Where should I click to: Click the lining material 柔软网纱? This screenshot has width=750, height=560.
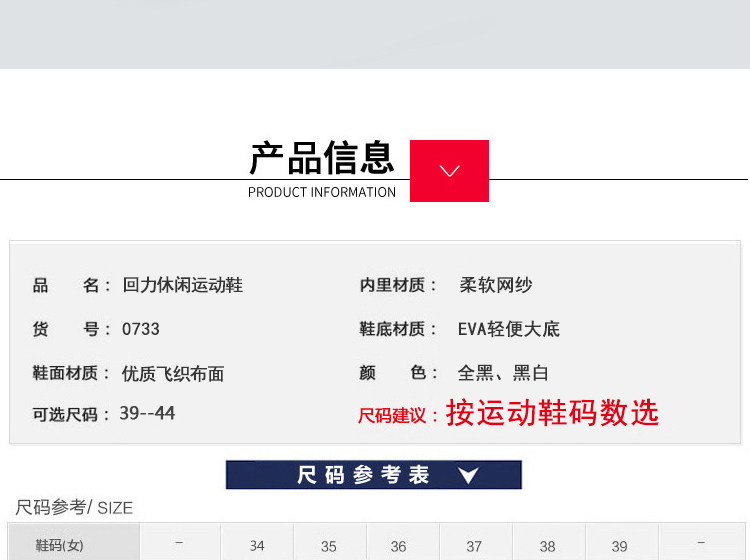coord(496,285)
